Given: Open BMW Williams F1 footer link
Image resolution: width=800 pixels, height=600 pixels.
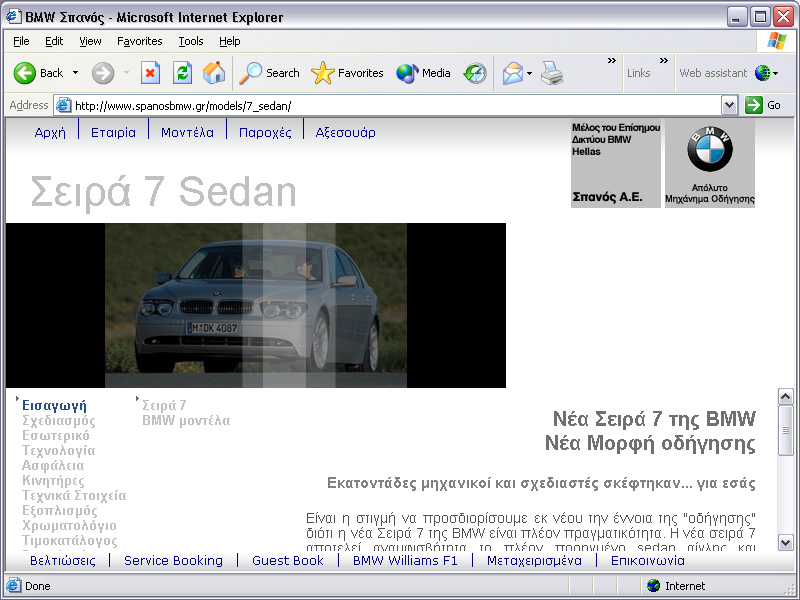Looking at the screenshot, I should click(x=405, y=561).
